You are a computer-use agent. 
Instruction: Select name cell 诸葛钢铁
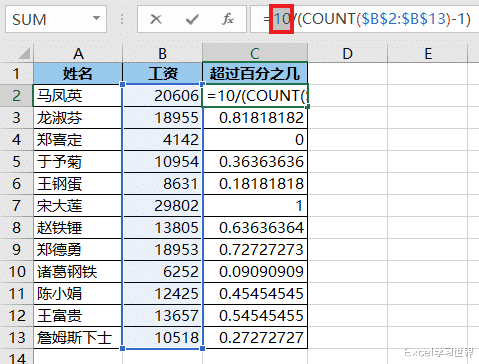pyautogui.click(x=78, y=272)
